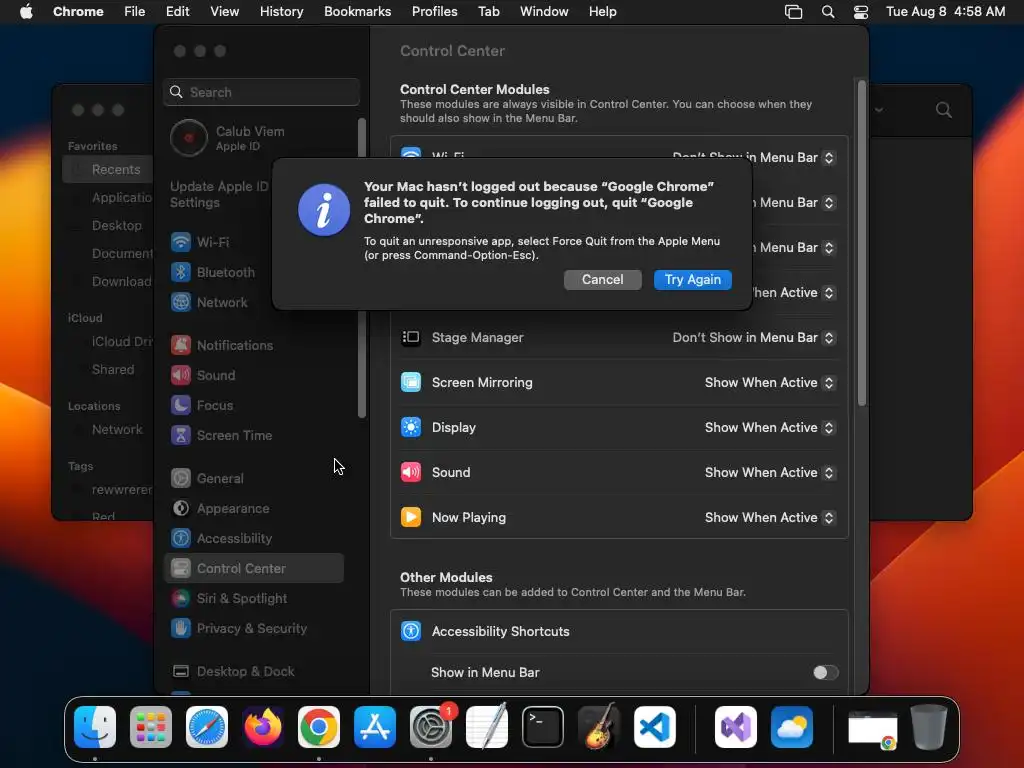This screenshot has height=768, width=1024.
Task: Open the Tab menu
Action: tap(488, 12)
